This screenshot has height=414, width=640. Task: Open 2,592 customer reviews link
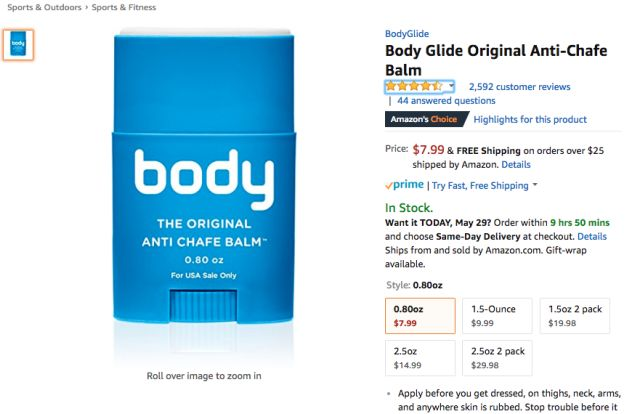[520, 87]
